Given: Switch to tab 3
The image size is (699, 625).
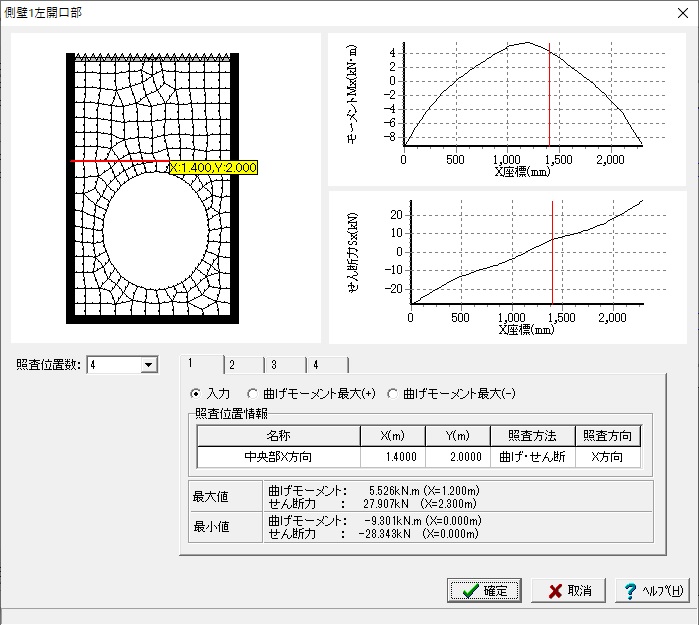Looking at the screenshot, I should coord(285,365).
